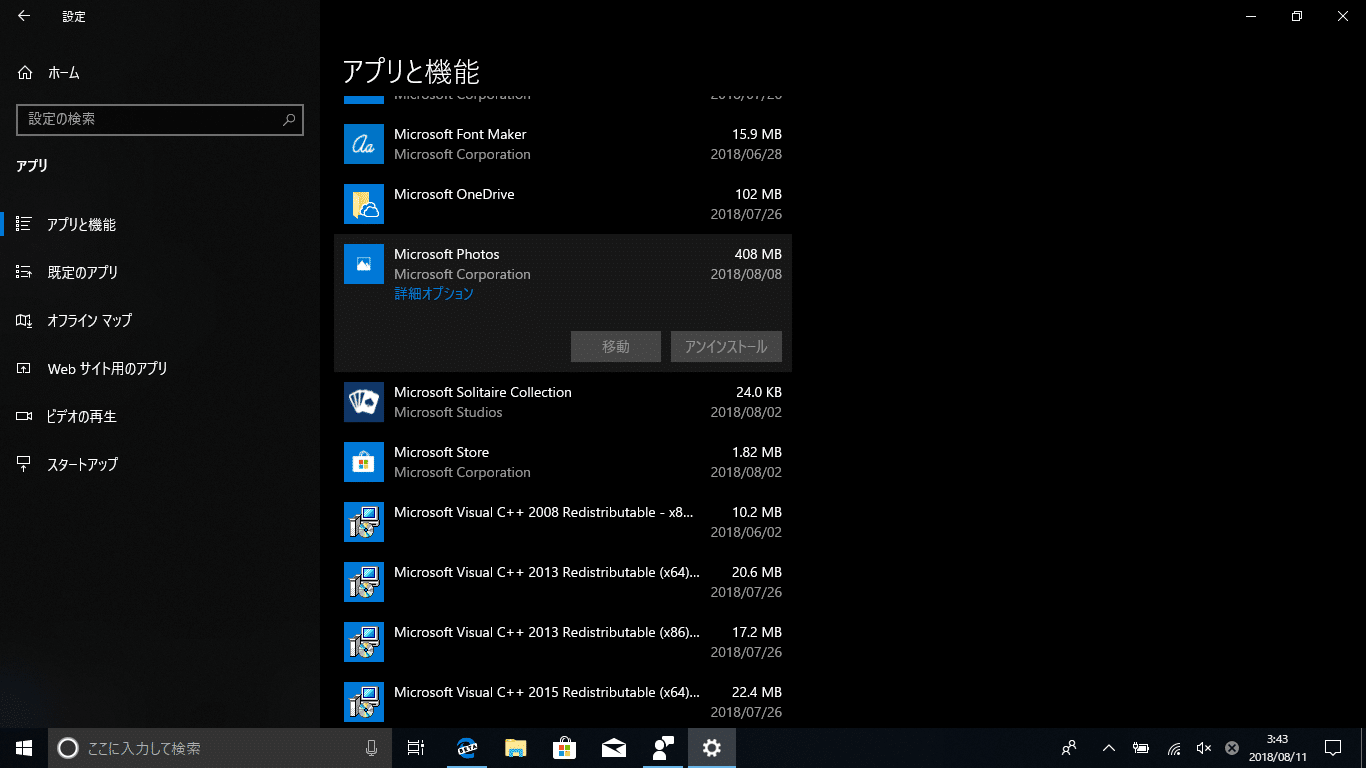Image resolution: width=1366 pixels, height=768 pixels.
Task: Click the Cortana search box in taskbar
Action: click(220, 748)
